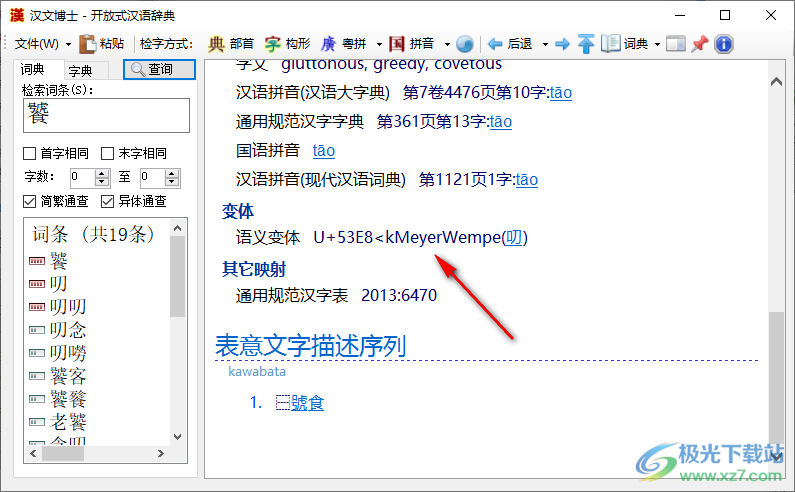Select entry 老饕 in the word list
Image resolution: width=795 pixels, height=492 pixels.
[x=68, y=422]
